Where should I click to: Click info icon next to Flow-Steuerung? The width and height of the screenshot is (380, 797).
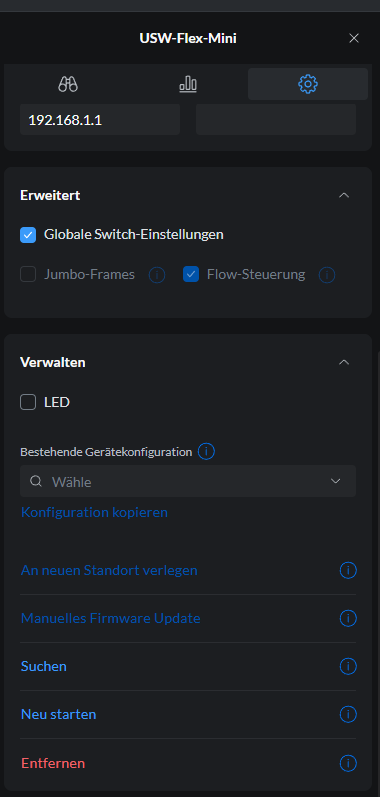click(x=327, y=275)
